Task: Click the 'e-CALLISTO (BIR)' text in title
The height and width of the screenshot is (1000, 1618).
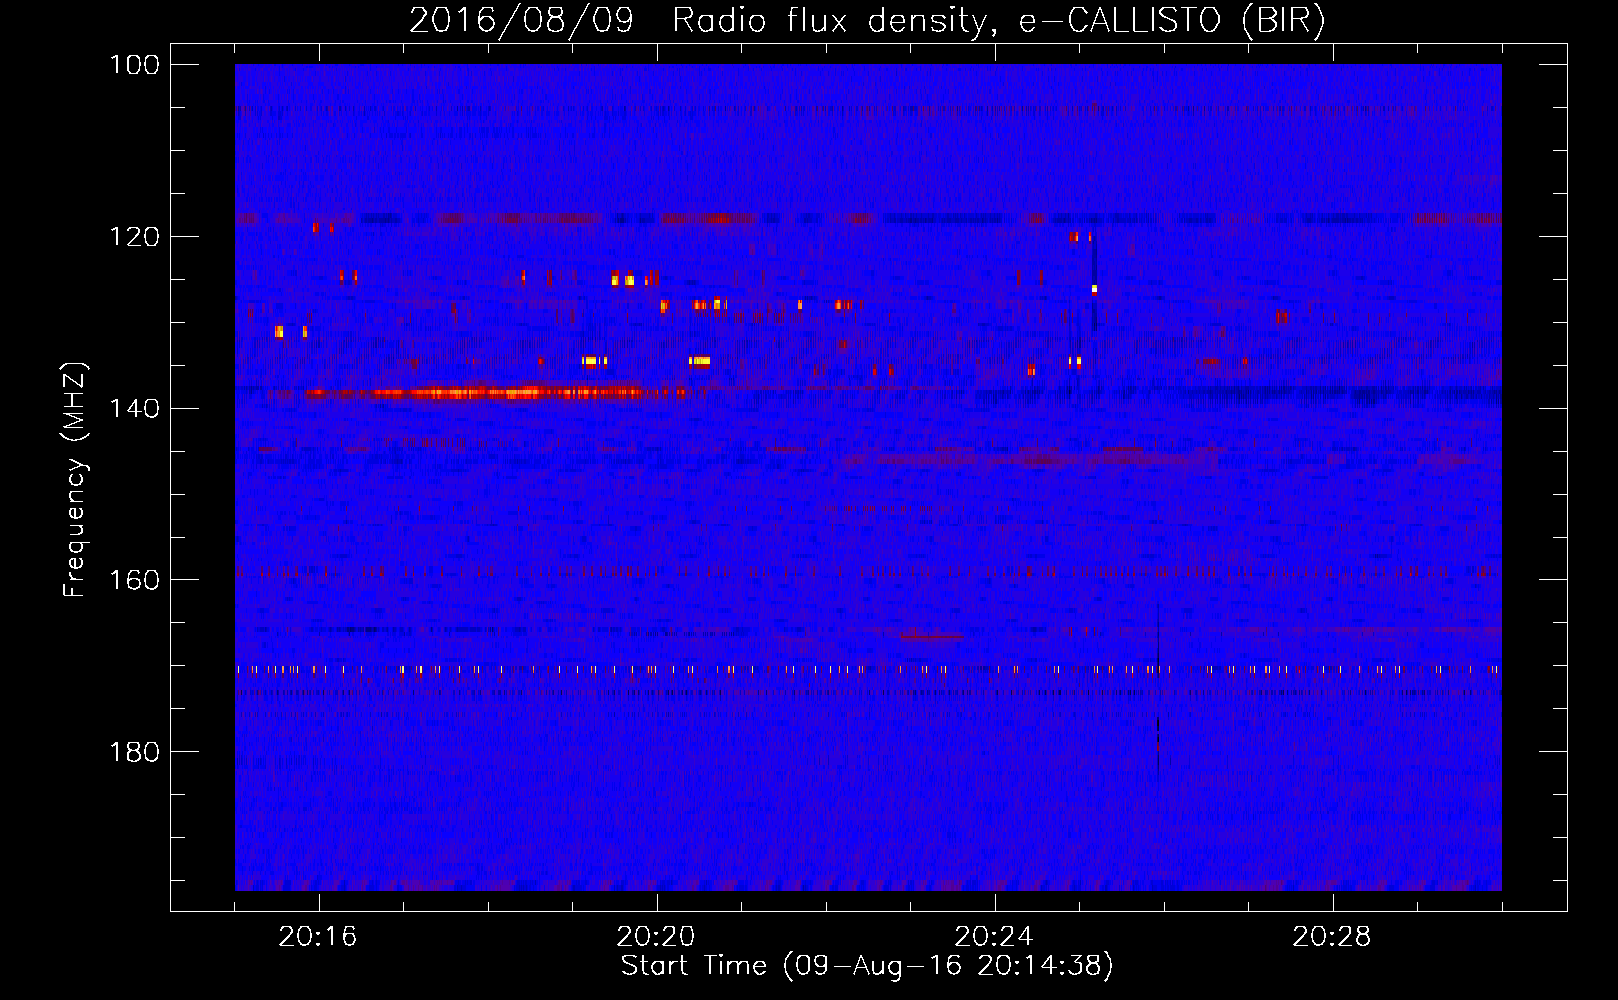Action: point(1171,21)
